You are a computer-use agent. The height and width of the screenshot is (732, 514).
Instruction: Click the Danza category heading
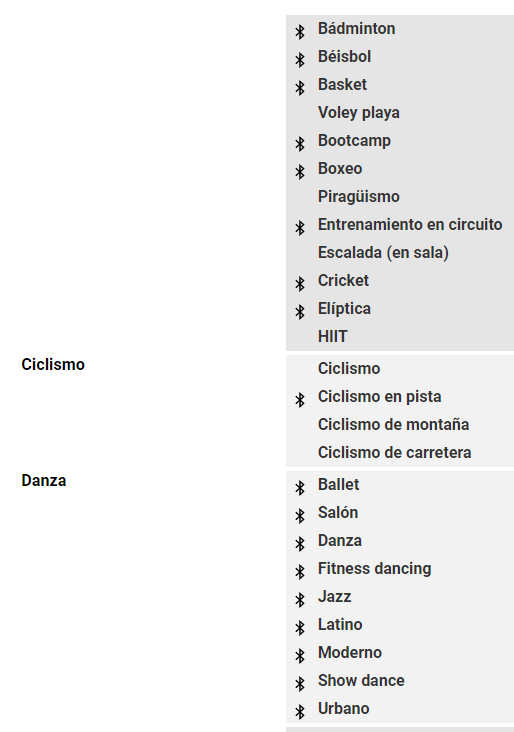(44, 480)
